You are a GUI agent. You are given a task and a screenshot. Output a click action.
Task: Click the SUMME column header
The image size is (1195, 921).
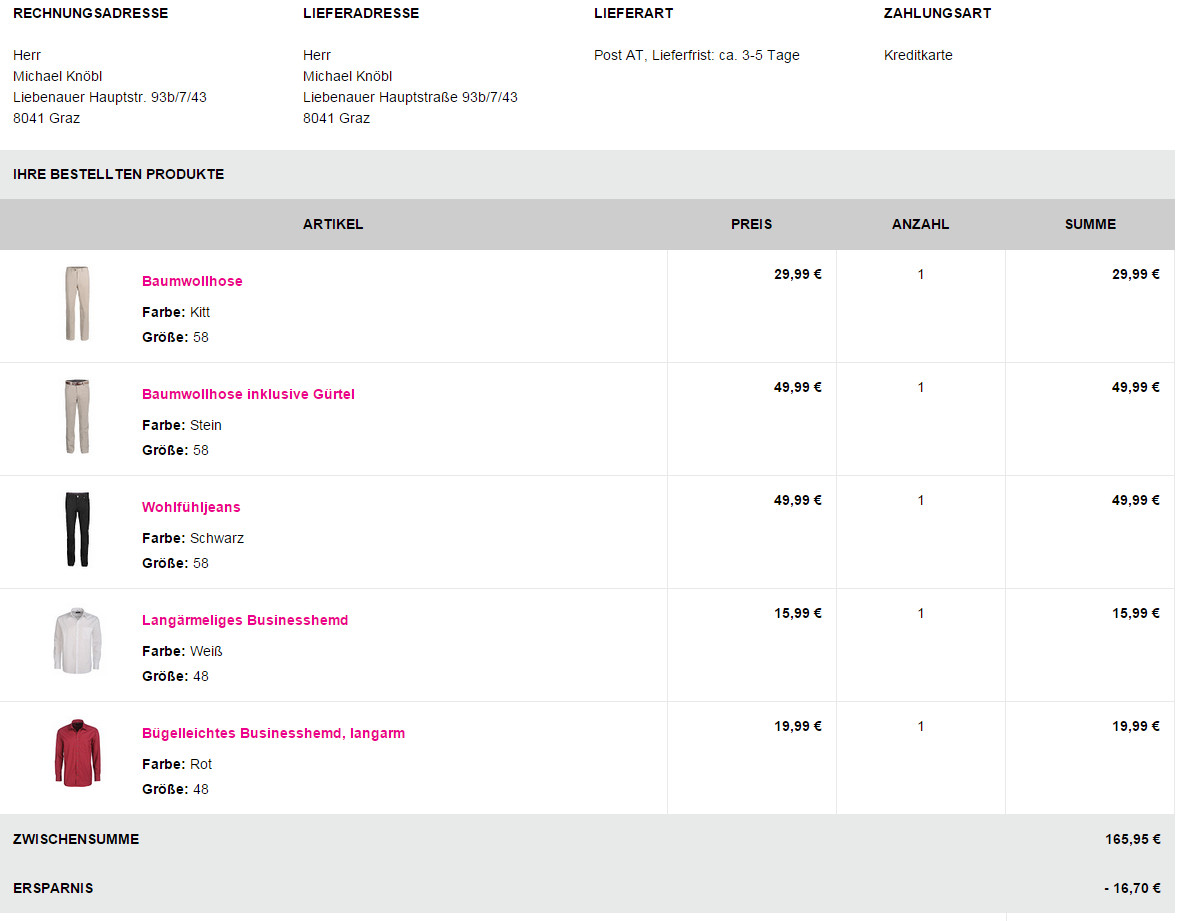click(1090, 224)
